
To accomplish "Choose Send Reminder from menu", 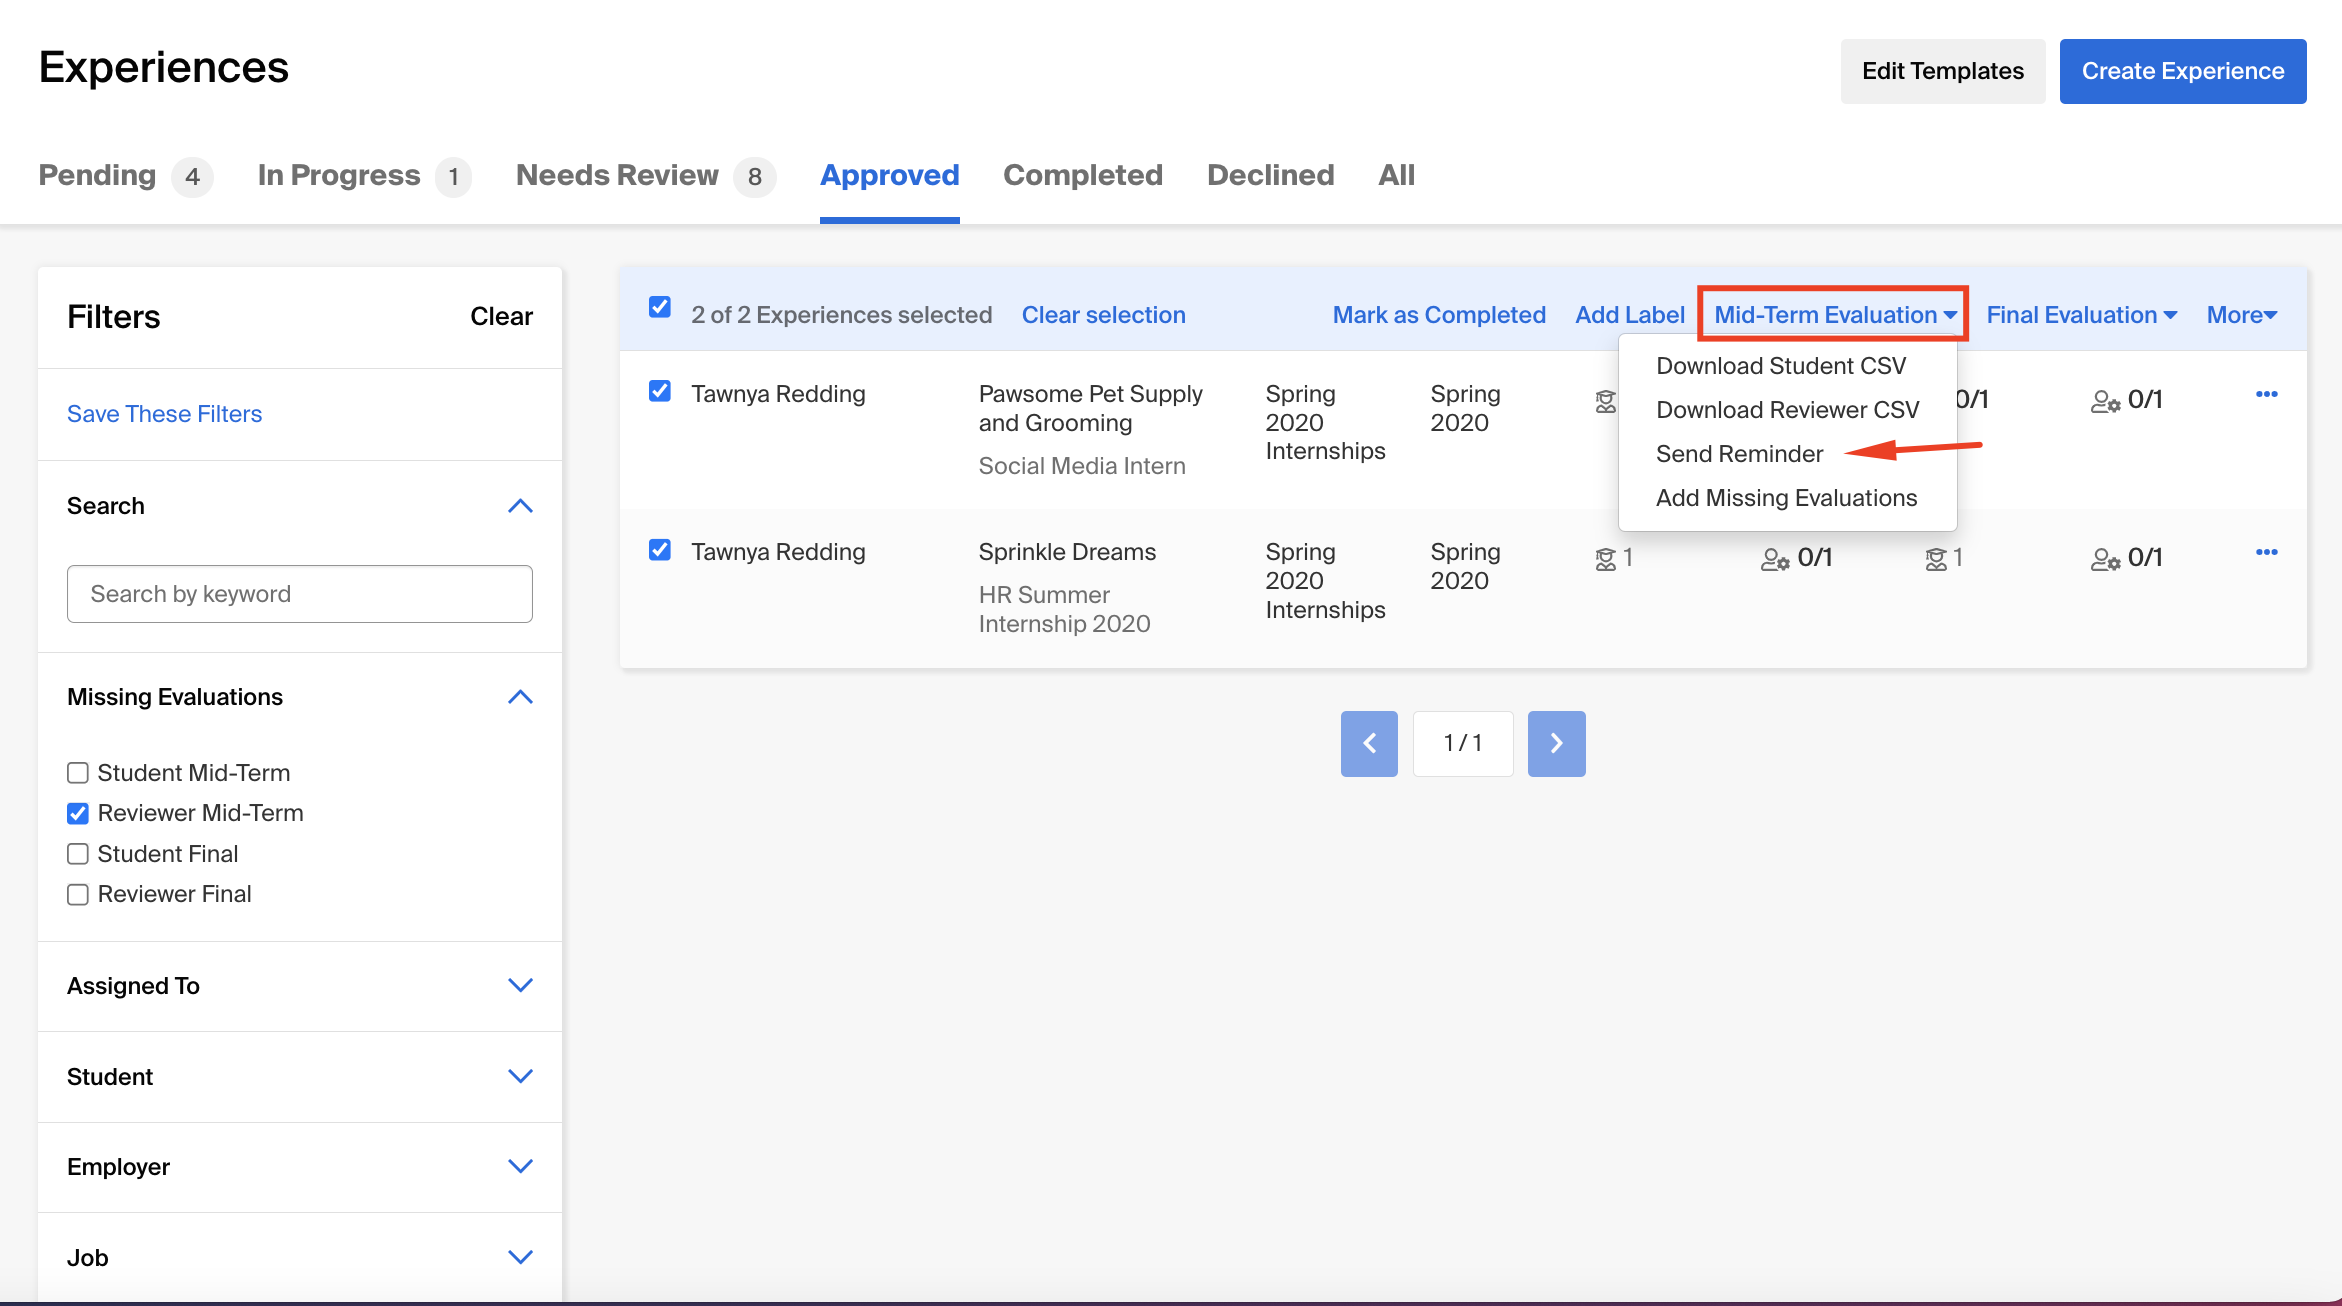I will click(1739, 454).
